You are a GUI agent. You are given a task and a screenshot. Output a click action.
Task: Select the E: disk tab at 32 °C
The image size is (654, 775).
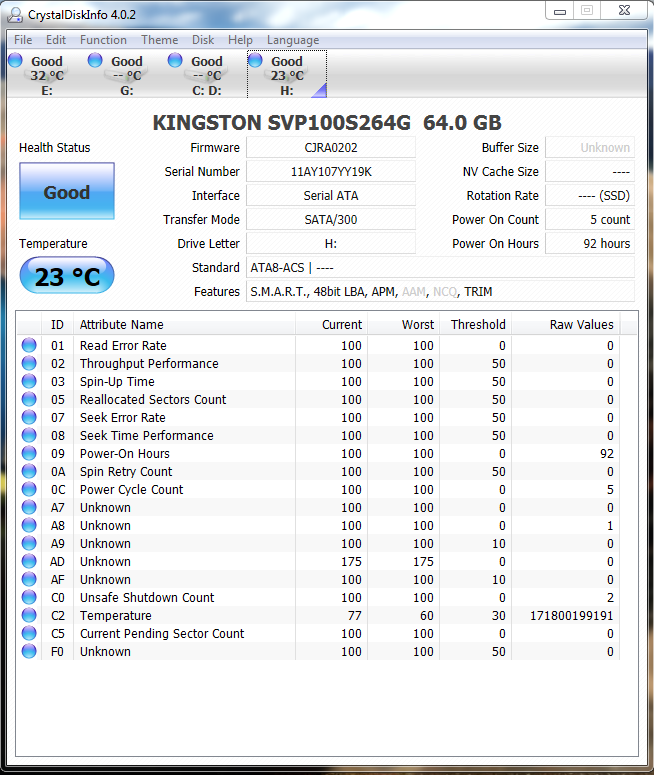(46, 74)
